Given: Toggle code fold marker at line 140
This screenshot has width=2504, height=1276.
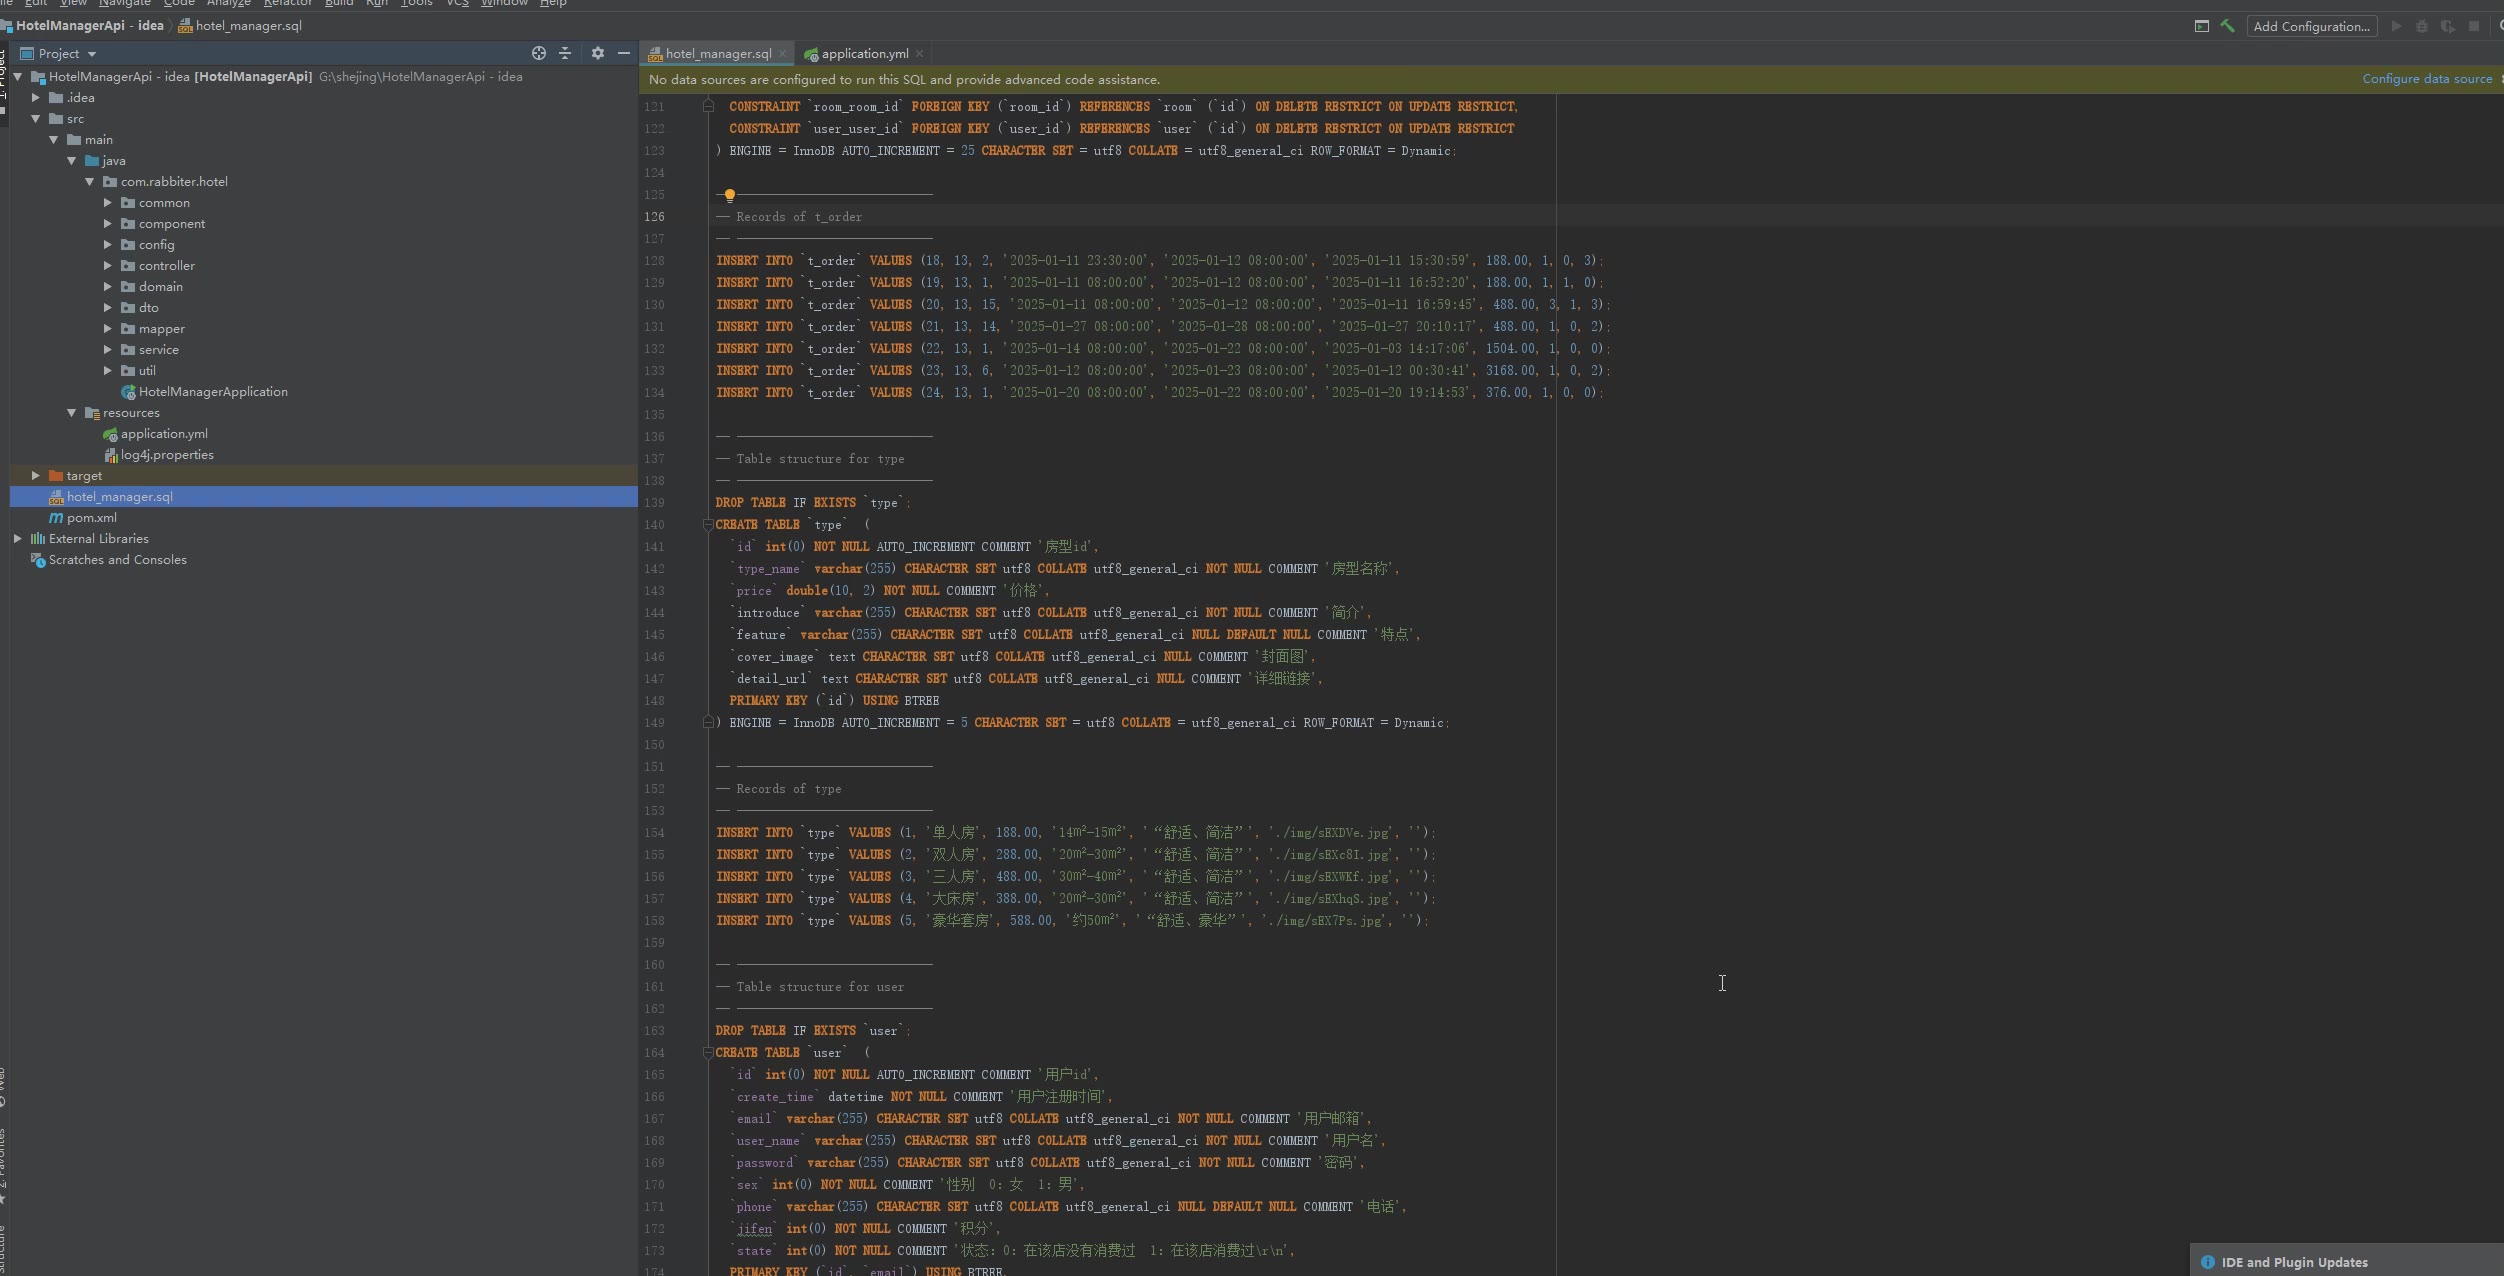Looking at the screenshot, I should 708,524.
